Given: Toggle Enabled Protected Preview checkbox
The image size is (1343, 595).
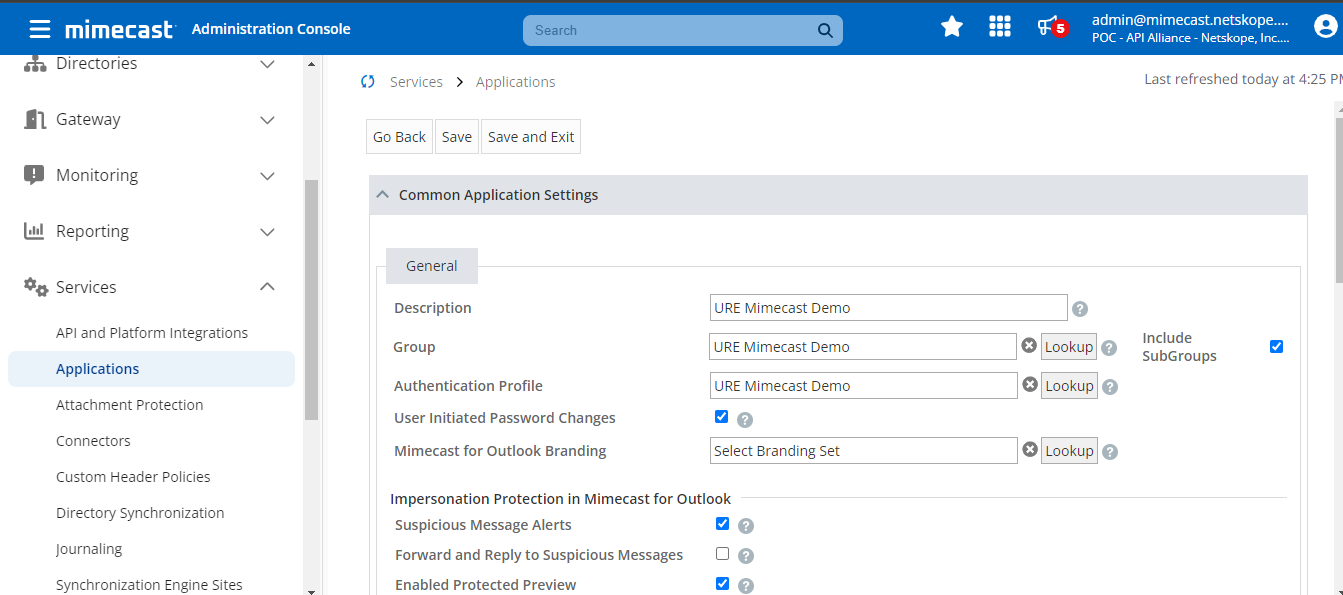Looking at the screenshot, I should pyautogui.click(x=722, y=584).
